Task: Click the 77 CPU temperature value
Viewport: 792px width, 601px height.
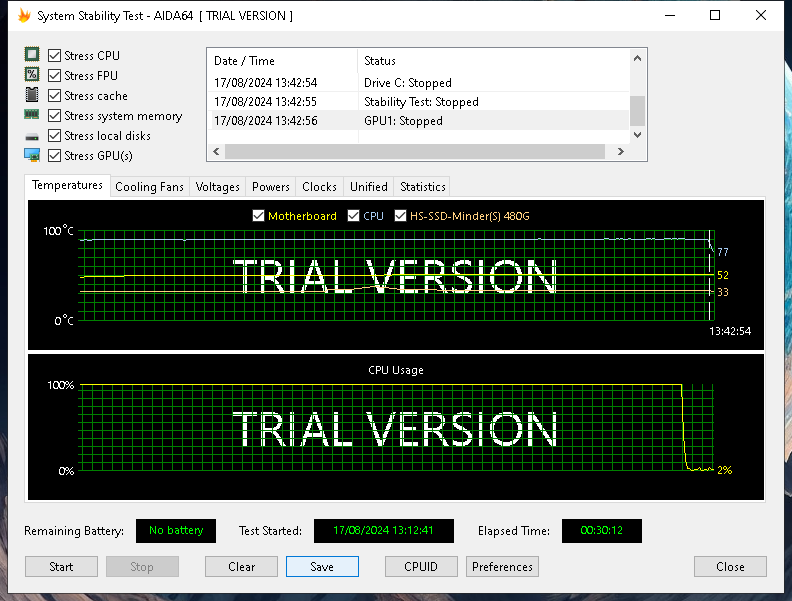Action: [x=723, y=252]
